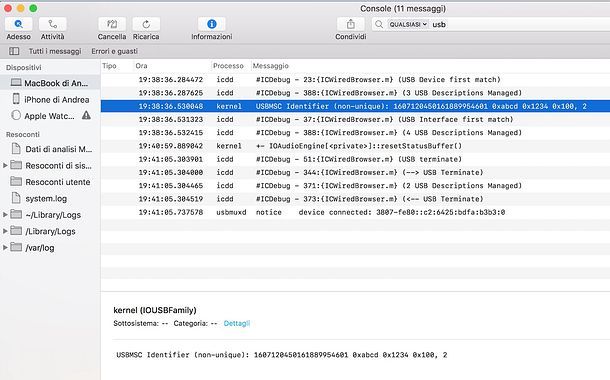Select the row '2 USB Descriptions Managed'
This screenshot has height=380, width=610.
[x=355, y=185]
